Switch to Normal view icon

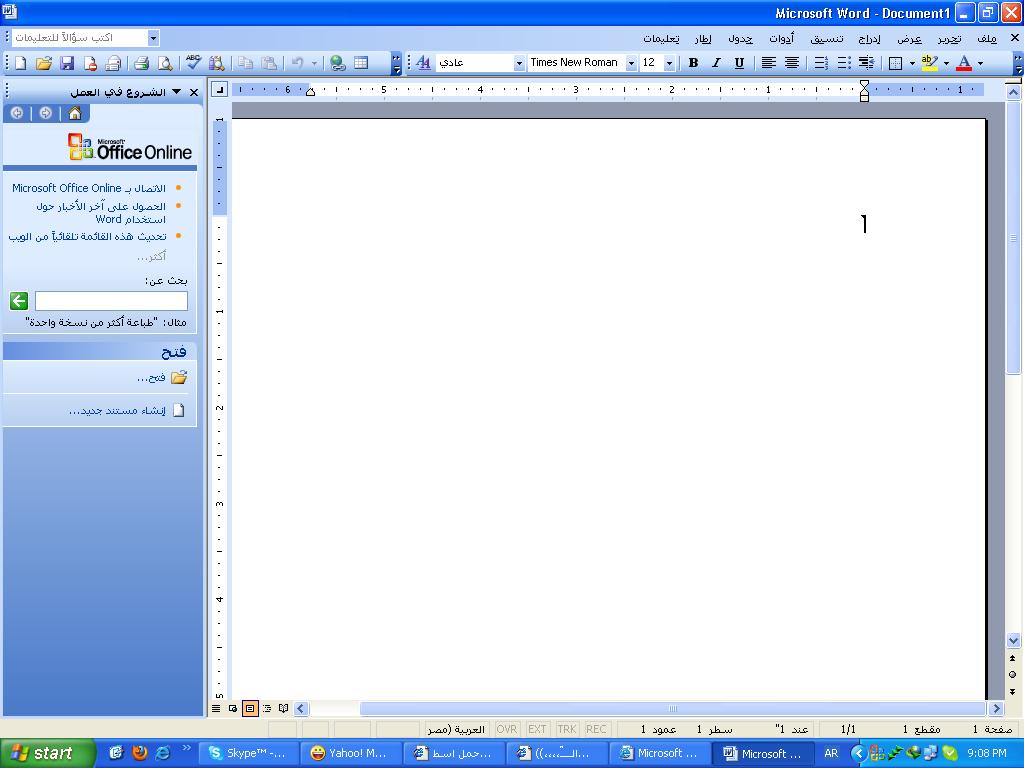coord(216,709)
